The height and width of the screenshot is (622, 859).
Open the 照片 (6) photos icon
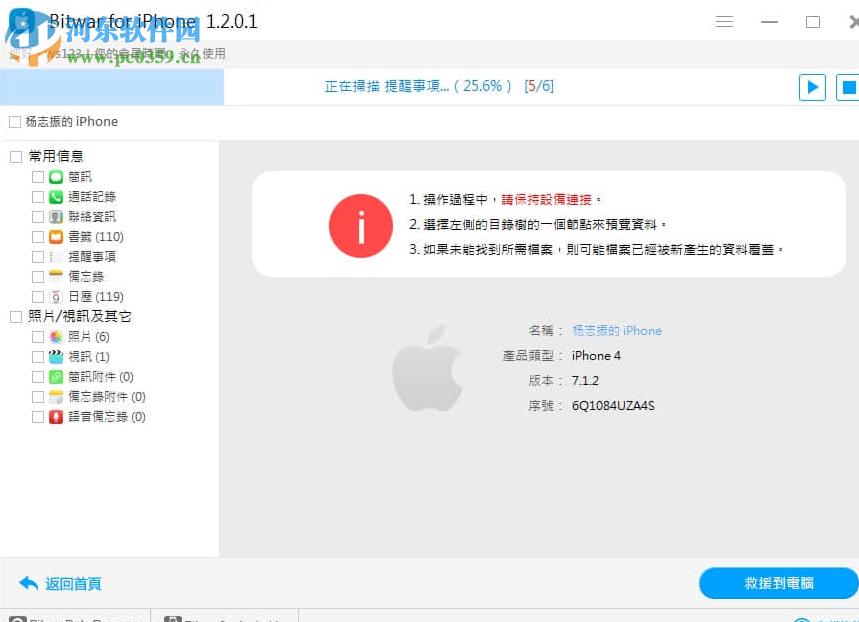pos(55,336)
